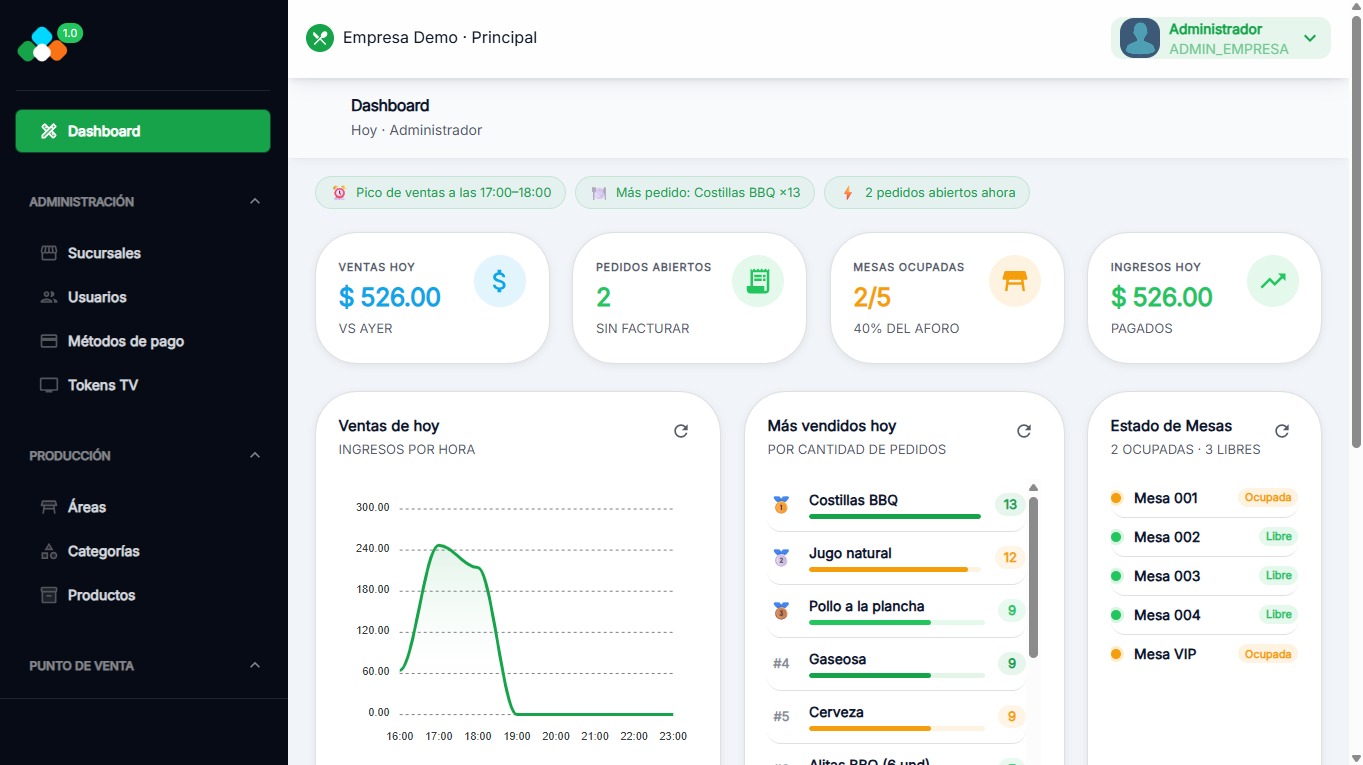Refresh the Más vendidos hoy list
The image size is (1363, 765).
[x=1023, y=430]
